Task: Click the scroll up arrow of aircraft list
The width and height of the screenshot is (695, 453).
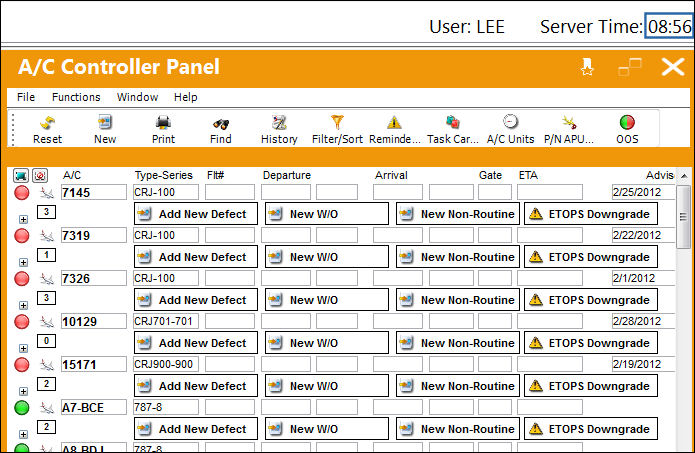Action: click(x=684, y=176)
